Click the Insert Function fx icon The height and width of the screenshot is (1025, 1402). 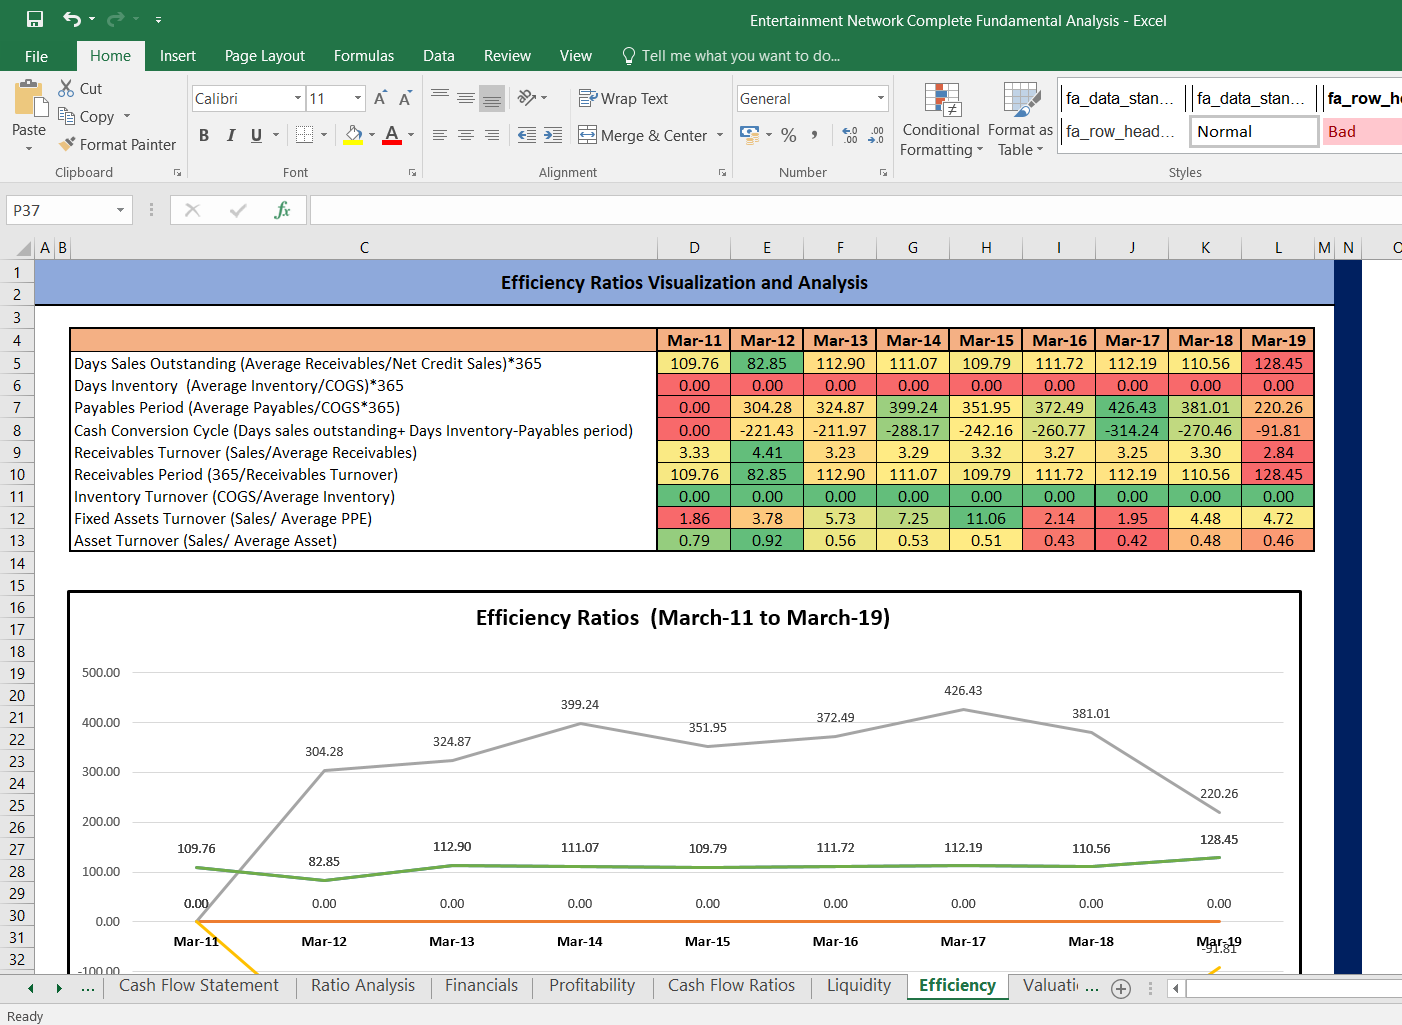283,210
